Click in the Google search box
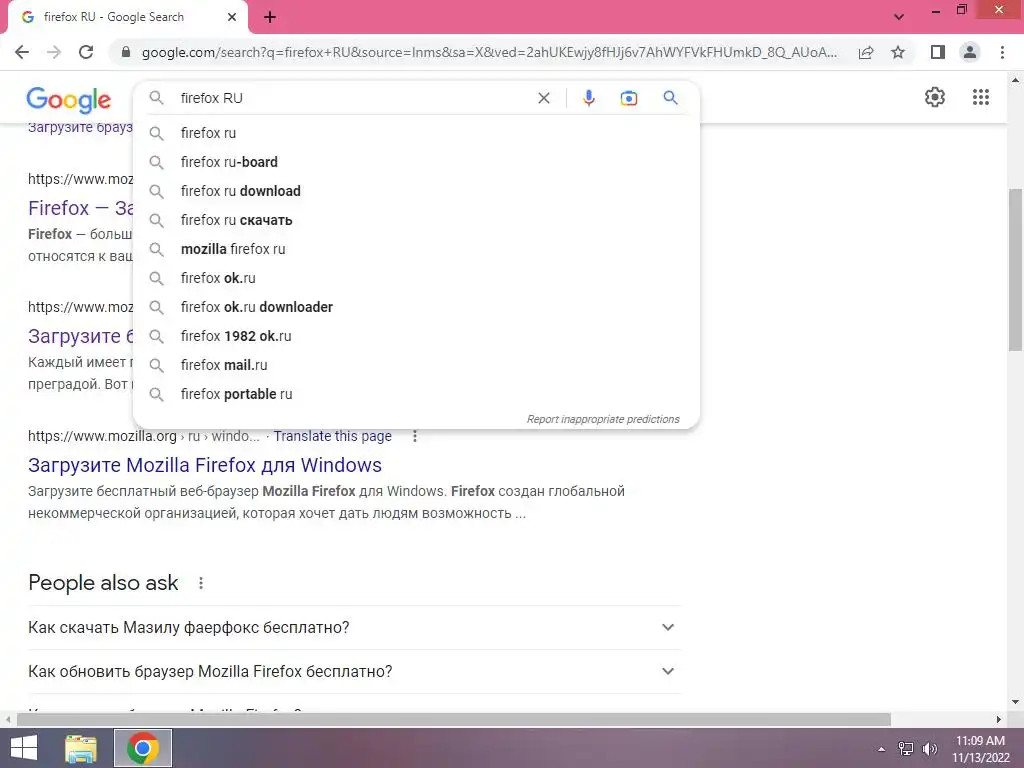This screenshot has width=1024, height=768. pos(353,98)
